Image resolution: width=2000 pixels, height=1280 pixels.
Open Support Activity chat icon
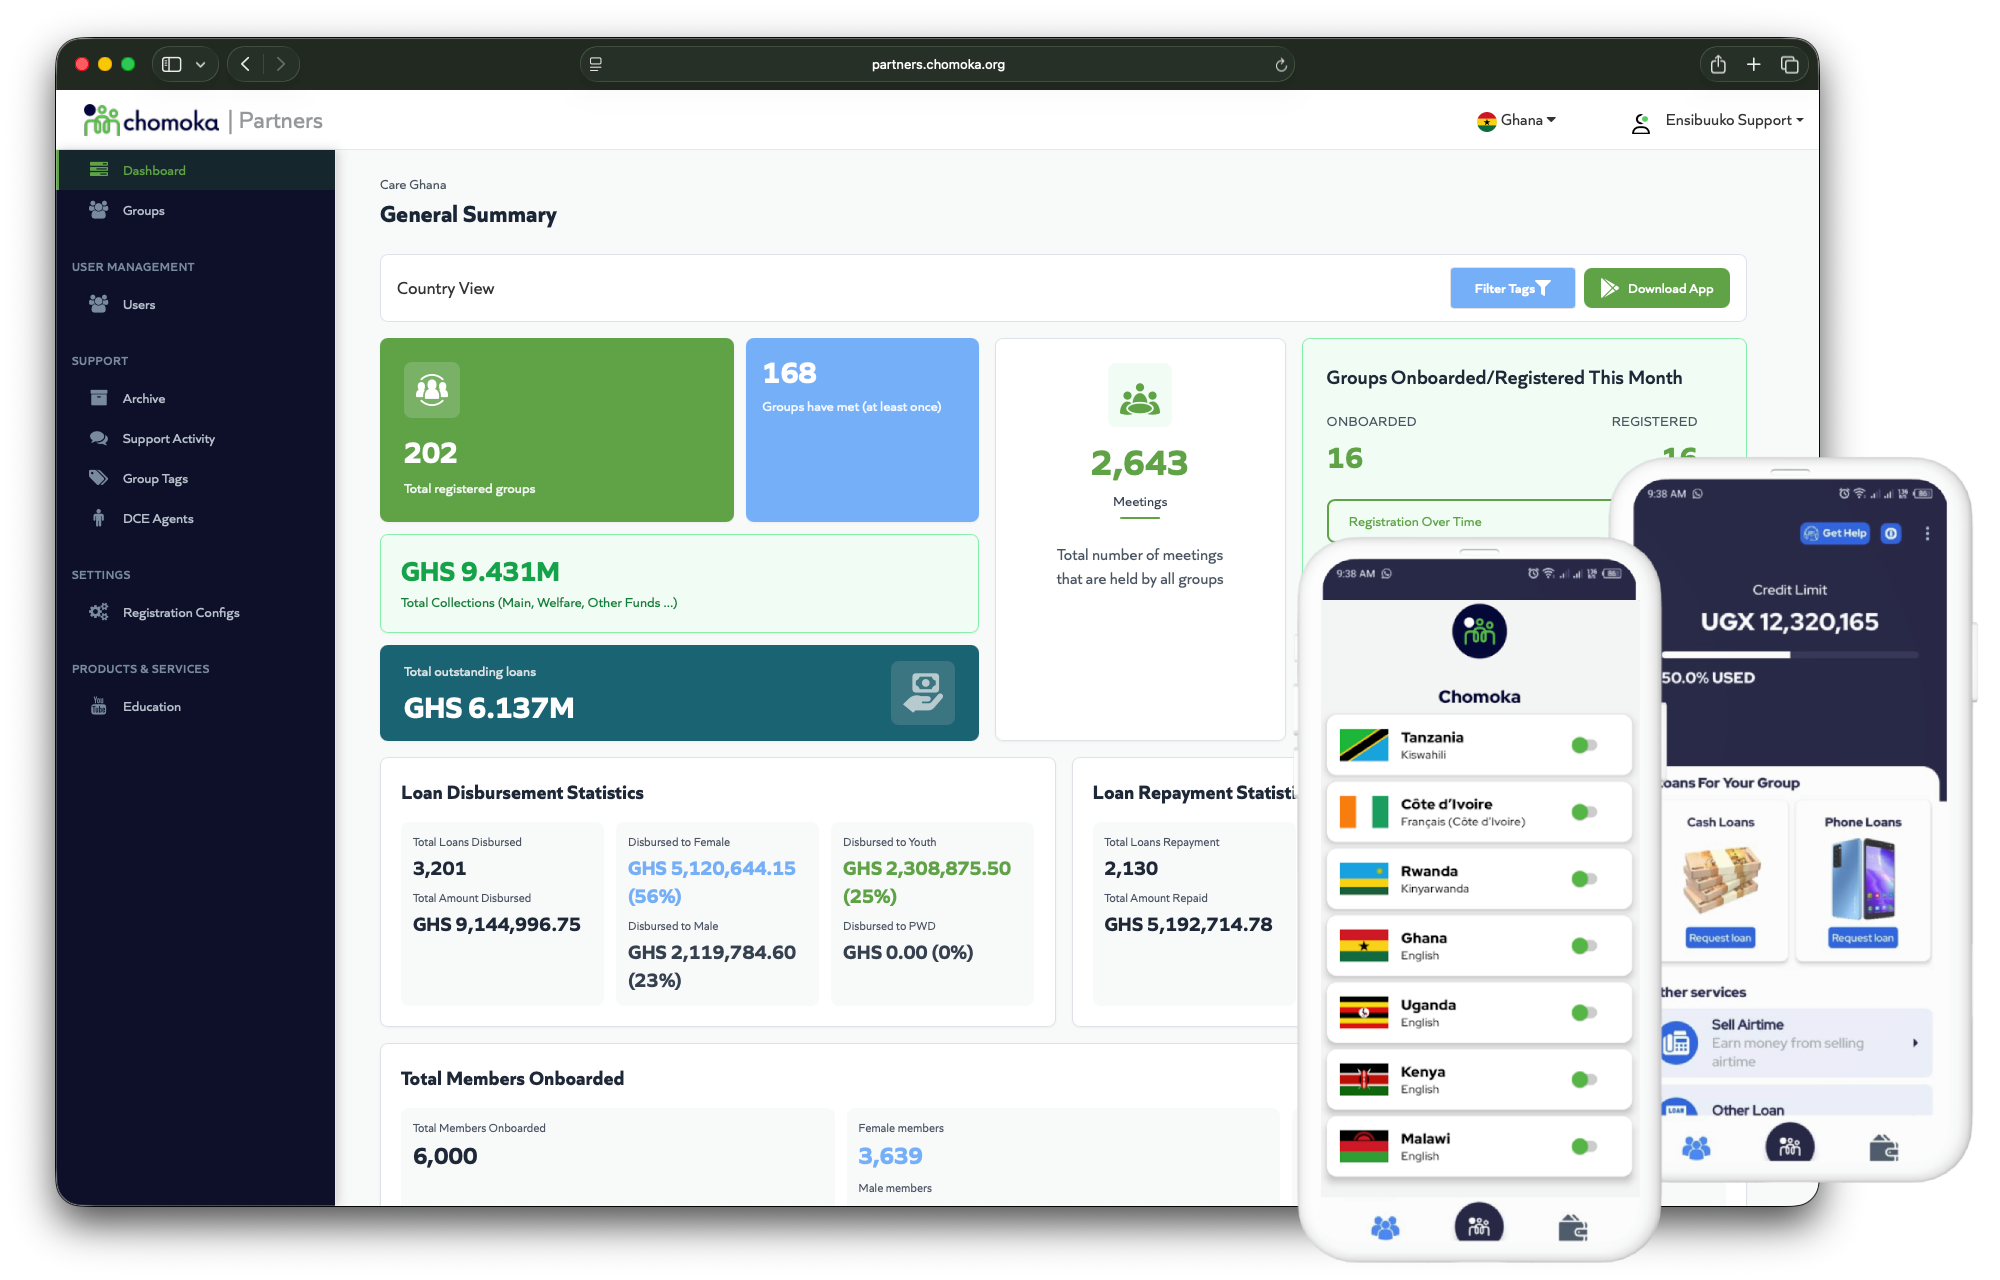click(98, 438)
